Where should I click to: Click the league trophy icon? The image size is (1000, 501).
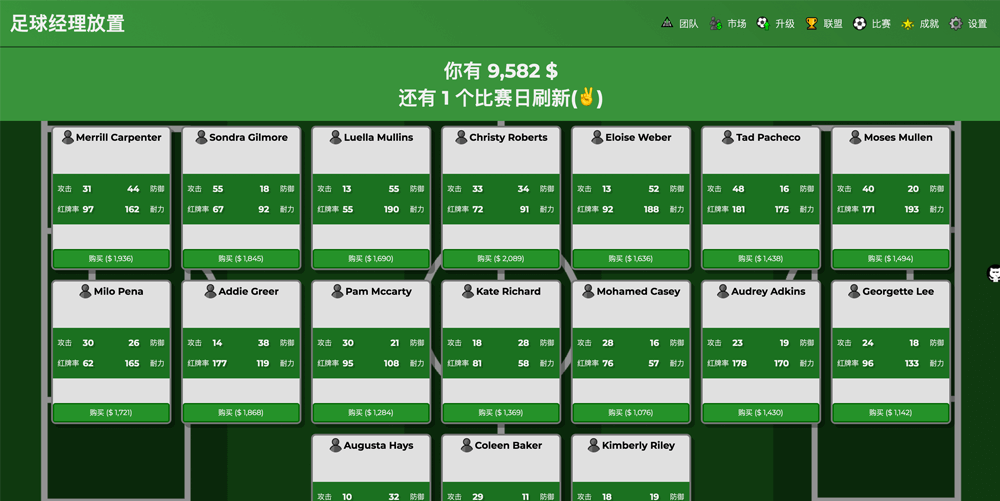[811, 24]
